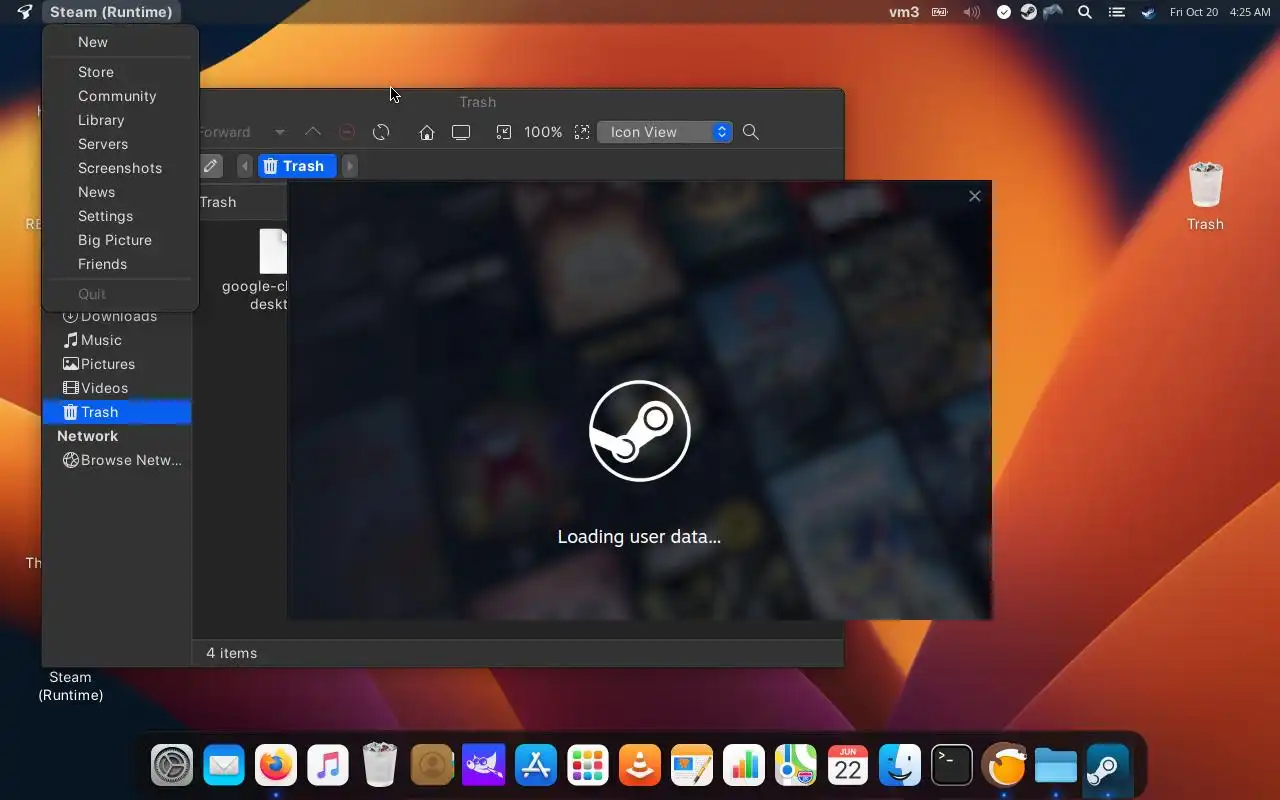Image resolution: width=1280 pixels, height=800 pixels.
Task: Open the App Store in the dock
Action: (536, 767)
